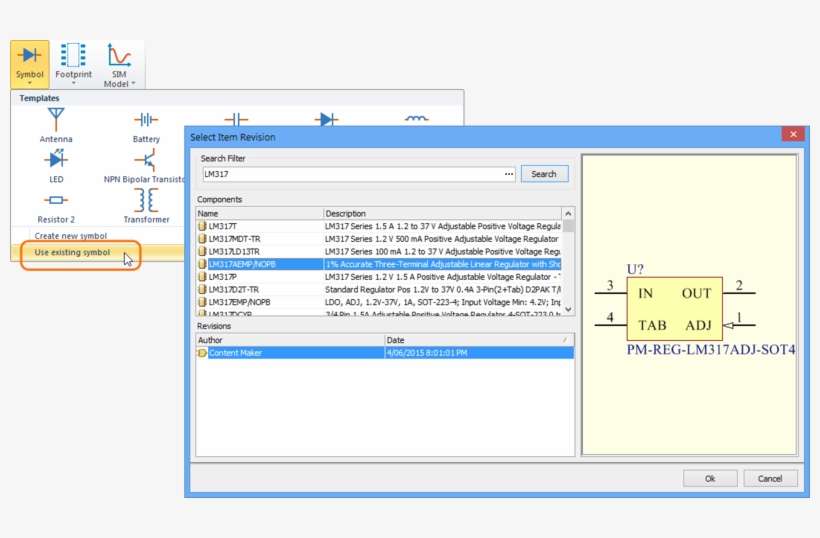The image size is (820, 538).
Task: Open the Symbol dropdown button
Action: 31,64
